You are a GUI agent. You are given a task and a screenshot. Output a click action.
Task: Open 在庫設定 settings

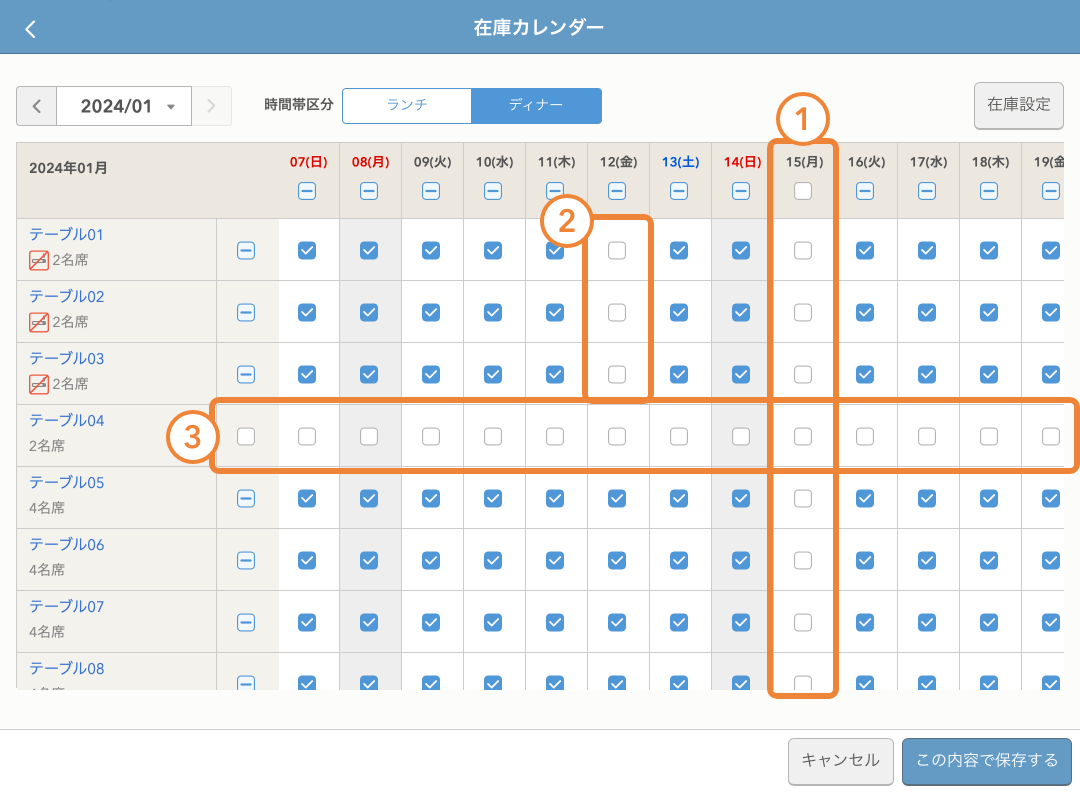pos(1019,105)
